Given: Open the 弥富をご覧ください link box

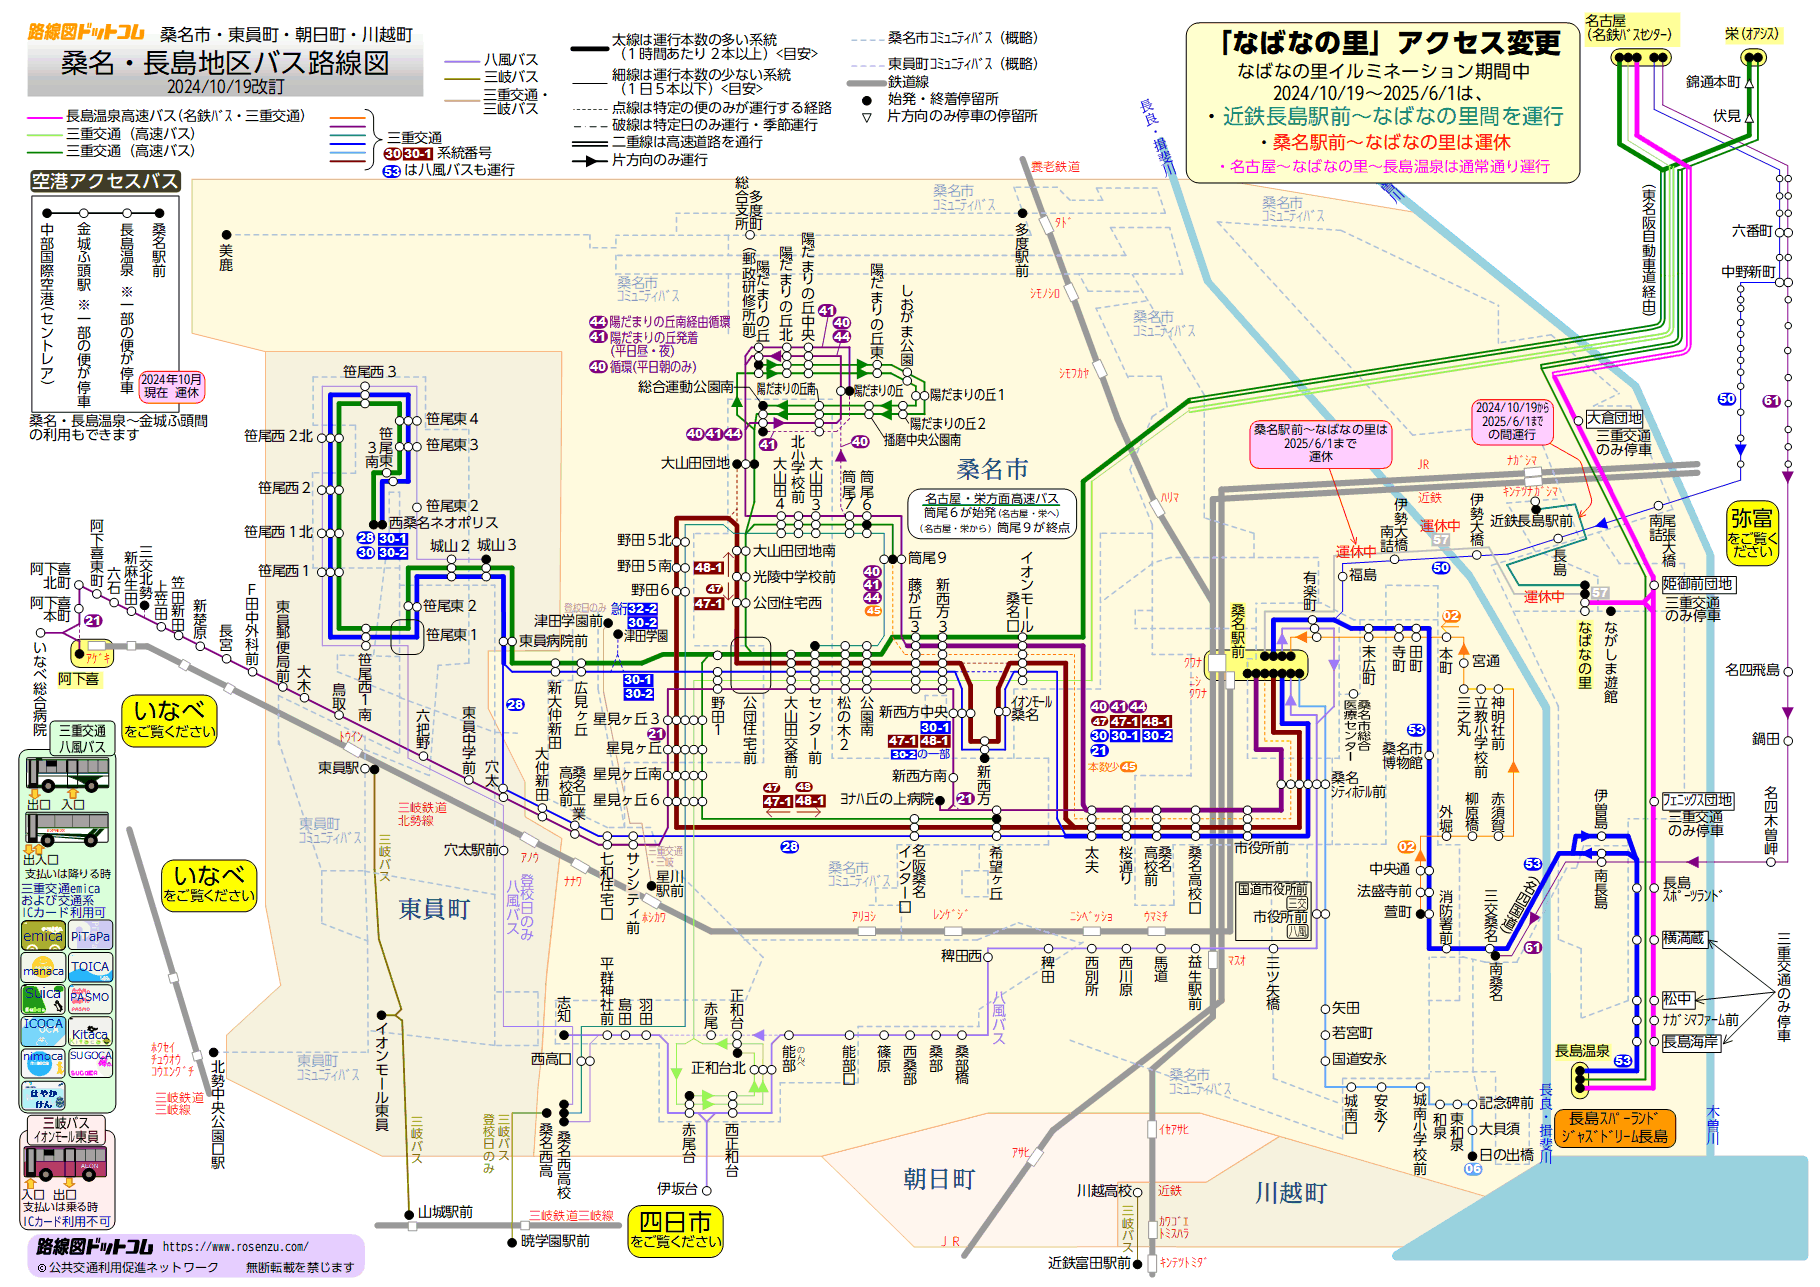Looking at the screenshot, I should point(1752,533).
